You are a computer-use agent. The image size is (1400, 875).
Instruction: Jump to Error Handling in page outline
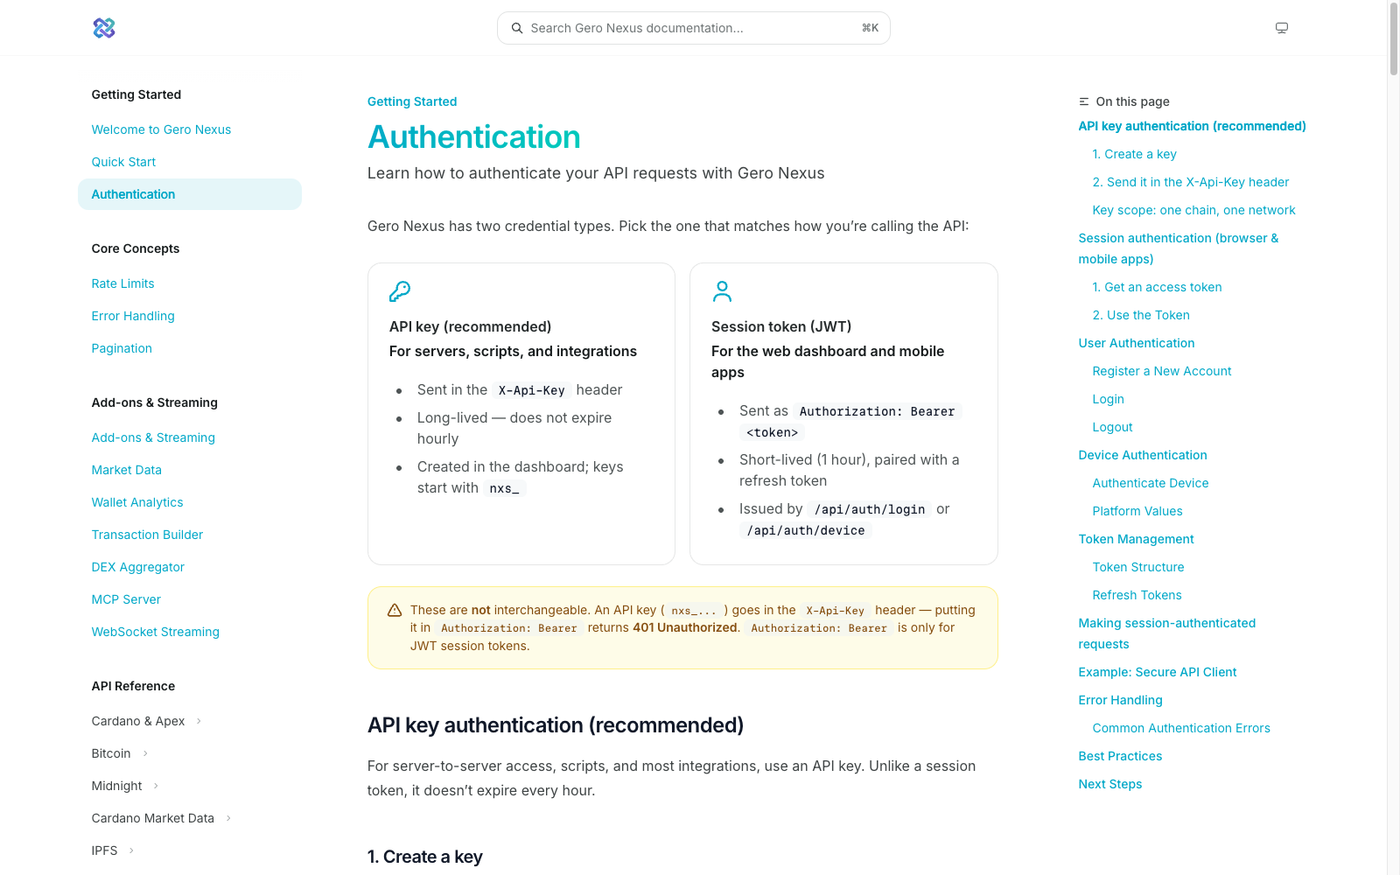pos(1120,700)
